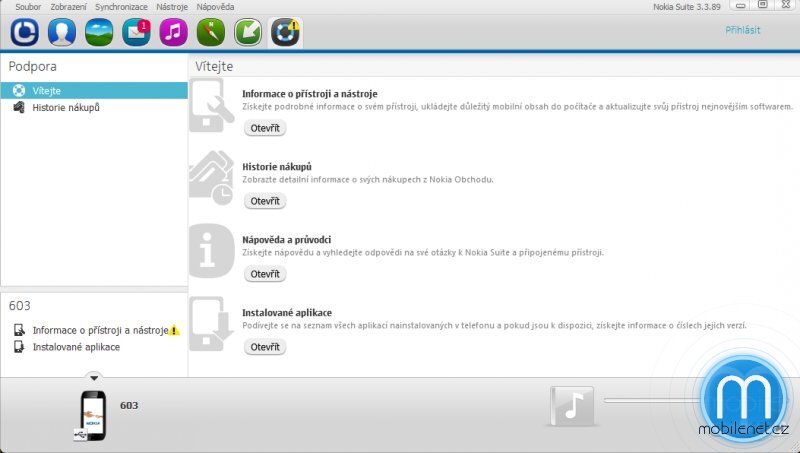Viewport: 800px width, 453px height.
Task: Click the Nokia 603 phone thumbnail
Action: click(93, 414)
